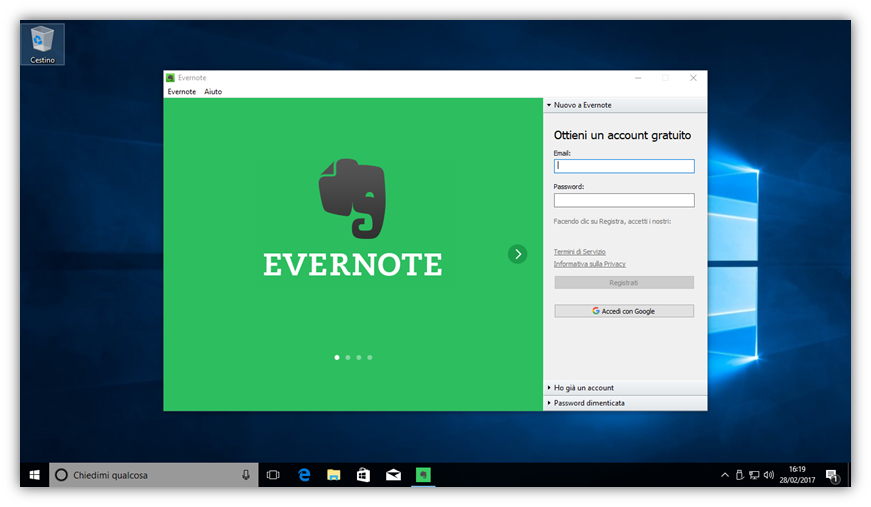This screenshot has width=871, height=507.
Task: Open the Windows Start menu
Action: (x=34, y=475)
